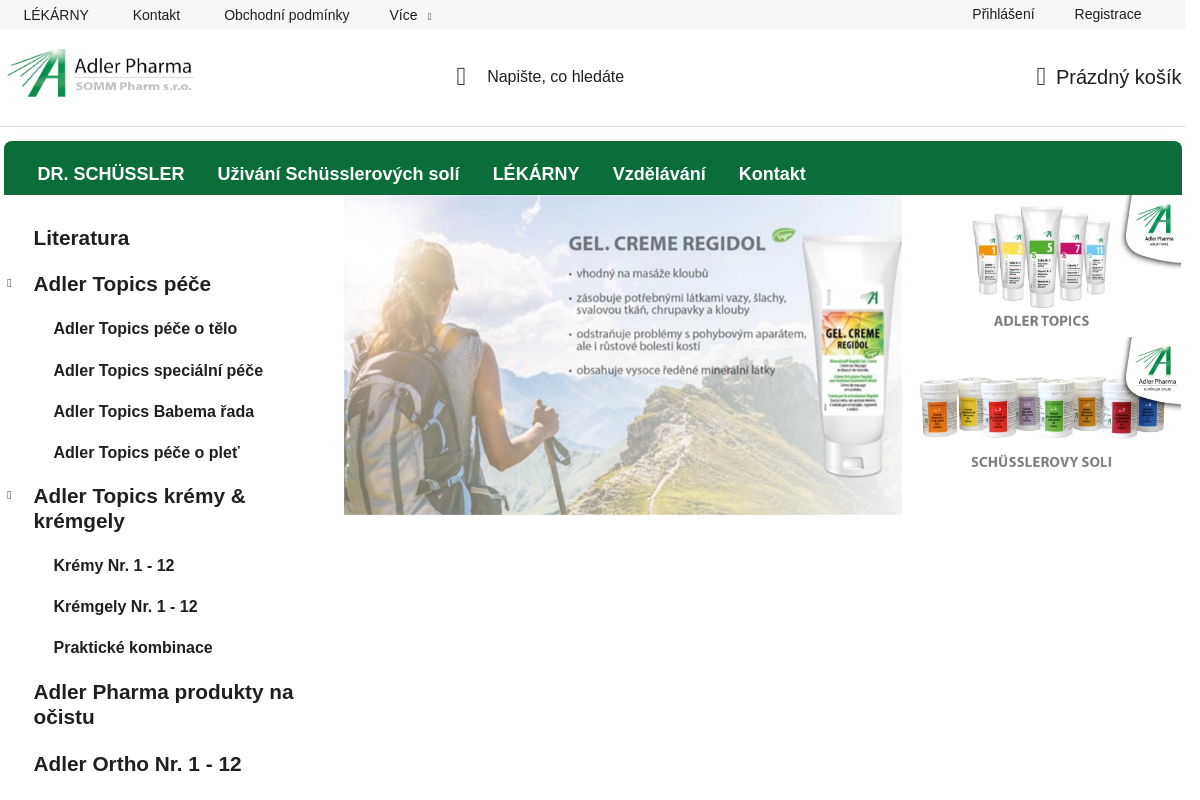The height and width of the screenshot is (800, 1200).
Task: Collapse the Adler Topics péče category arrow
Action: coord(10,283)
